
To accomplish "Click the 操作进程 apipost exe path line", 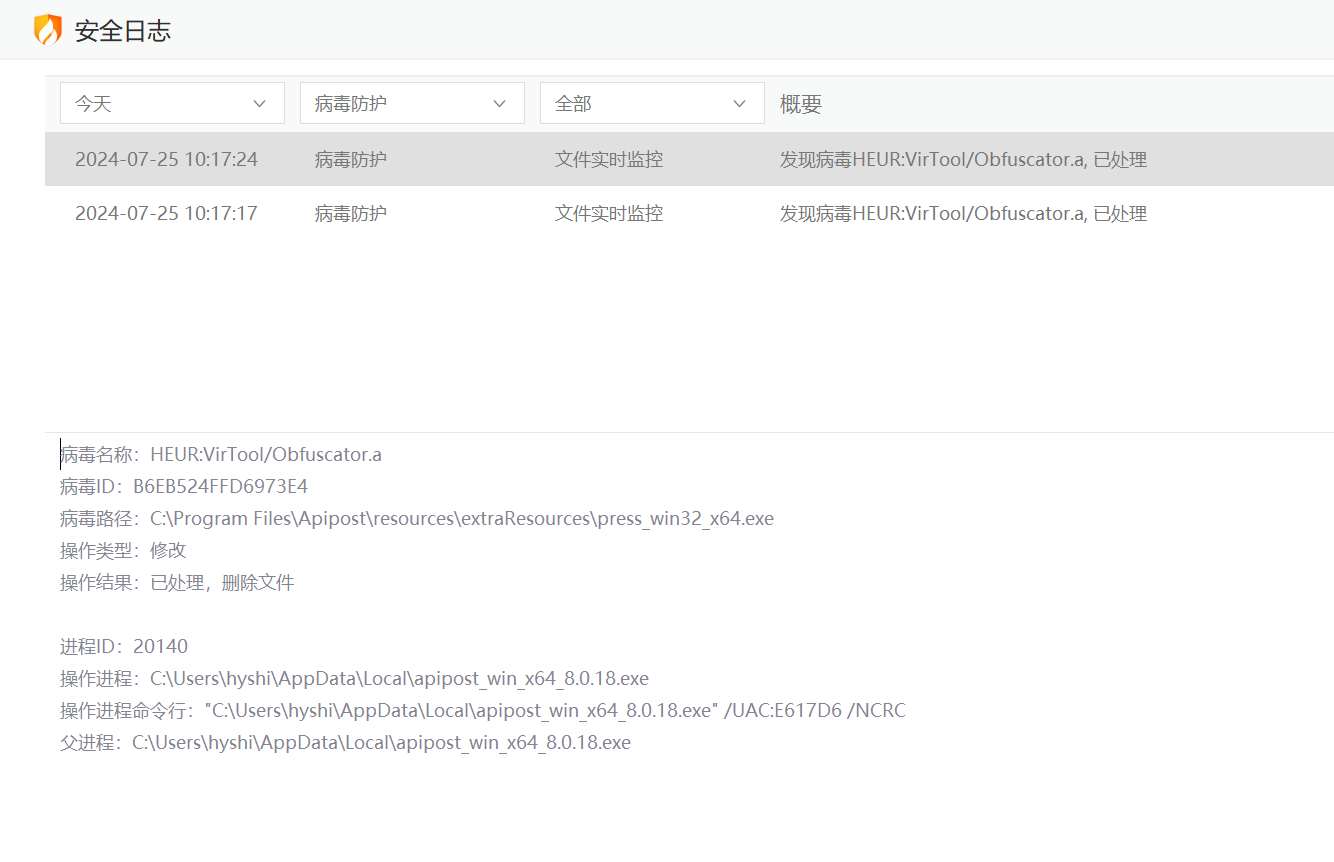I will [x=354, y=679].
